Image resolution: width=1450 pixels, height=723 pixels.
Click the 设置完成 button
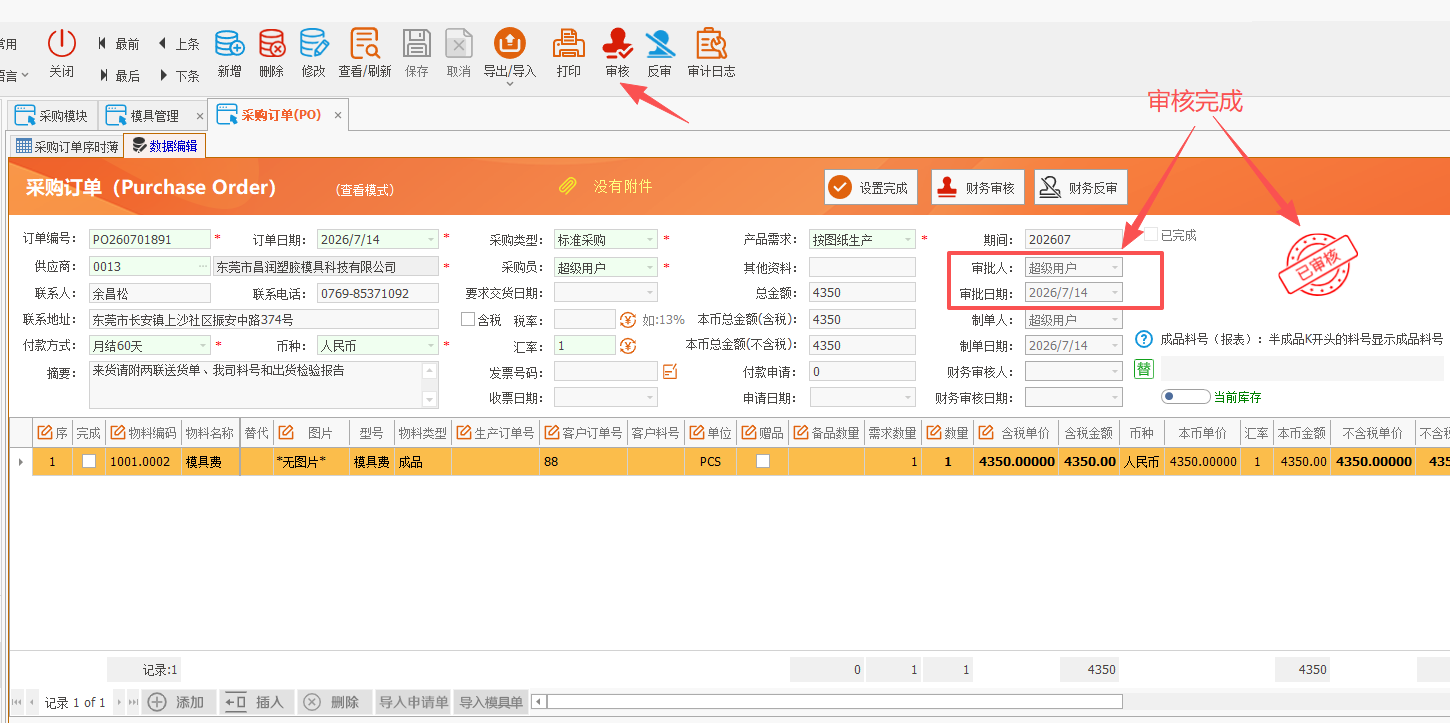[x=871, y=187]
